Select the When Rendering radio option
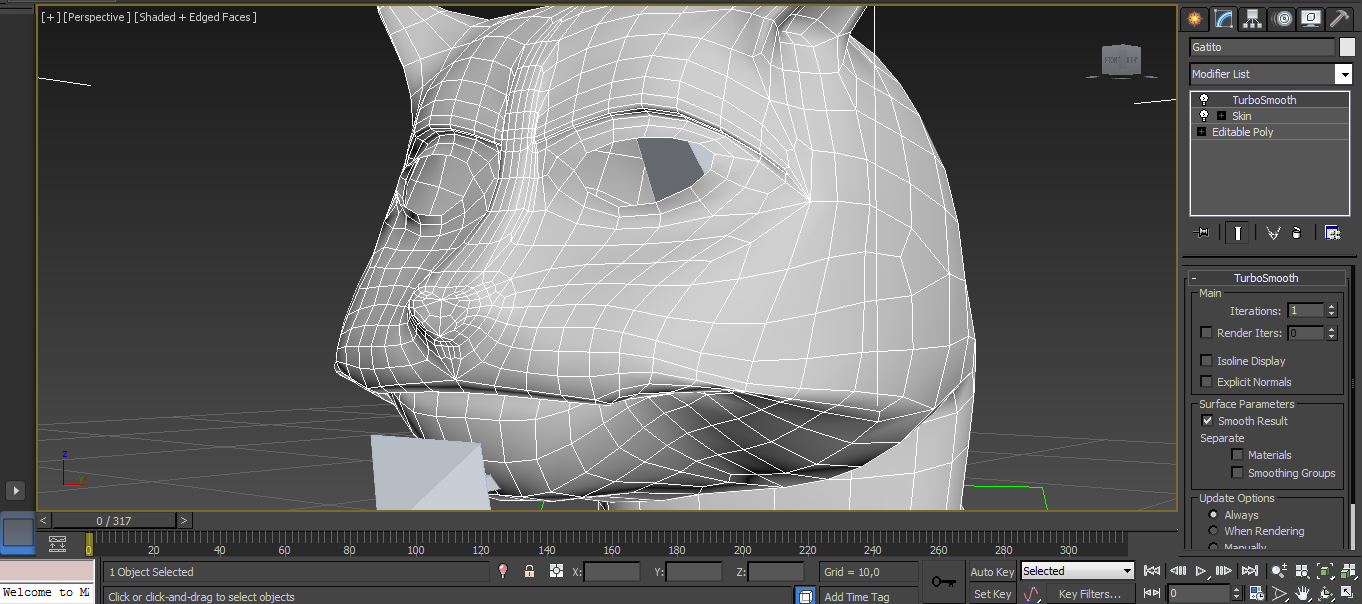The image size is (1362, 604). click(x=1214, y=531)
